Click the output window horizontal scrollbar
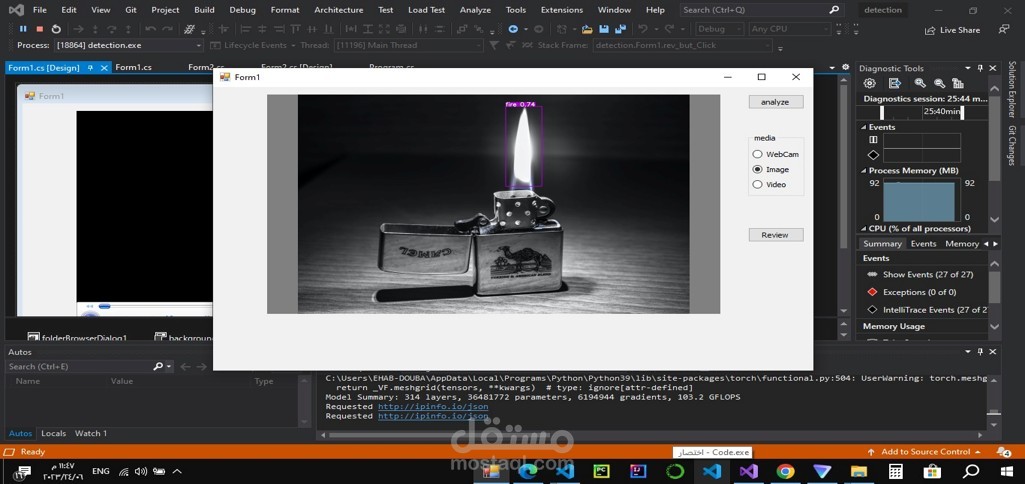The width and height of the screenshot is (1025, 484). pyautogui.click(x=654, y=435)
